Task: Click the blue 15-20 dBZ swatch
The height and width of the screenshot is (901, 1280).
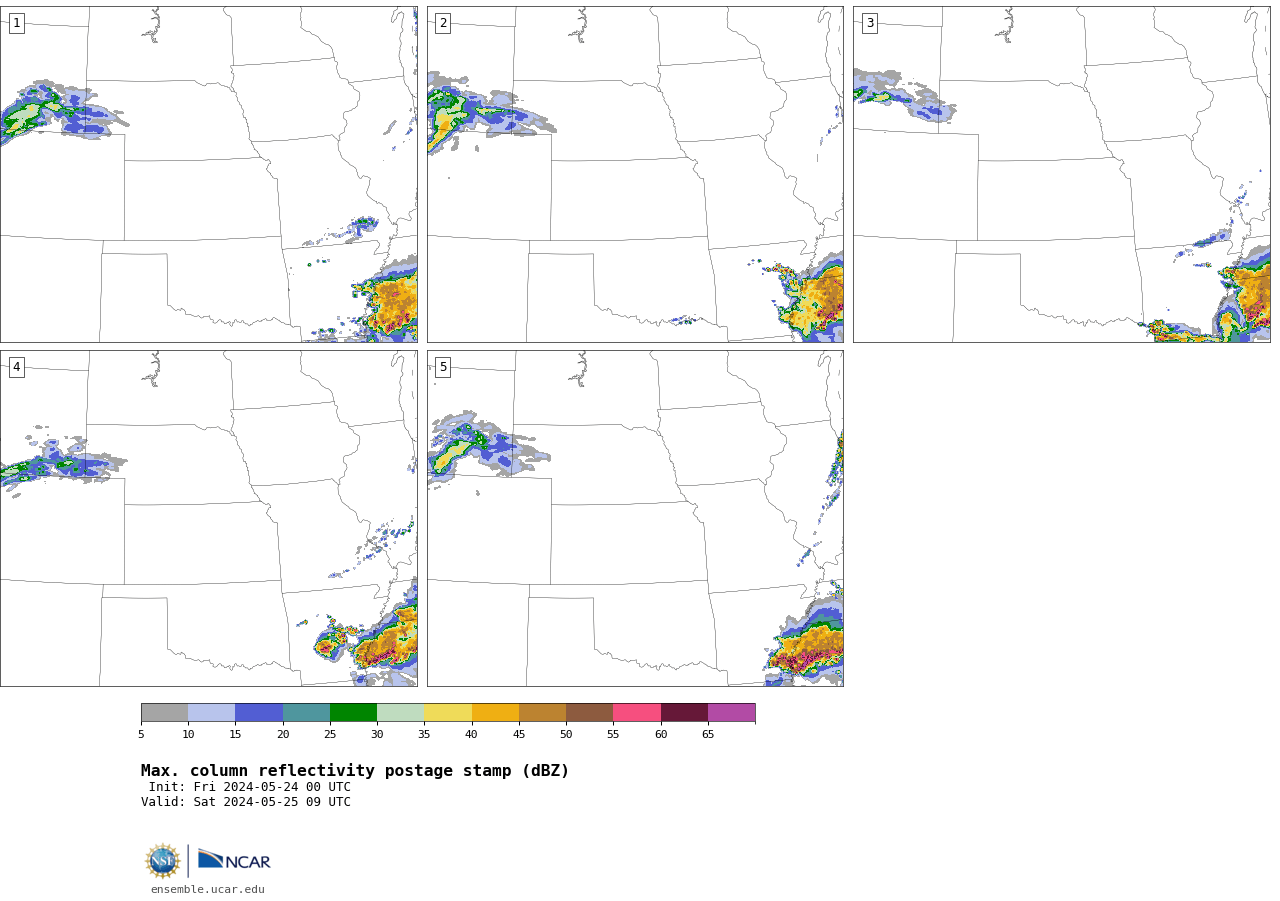Action: pos(259,712)
